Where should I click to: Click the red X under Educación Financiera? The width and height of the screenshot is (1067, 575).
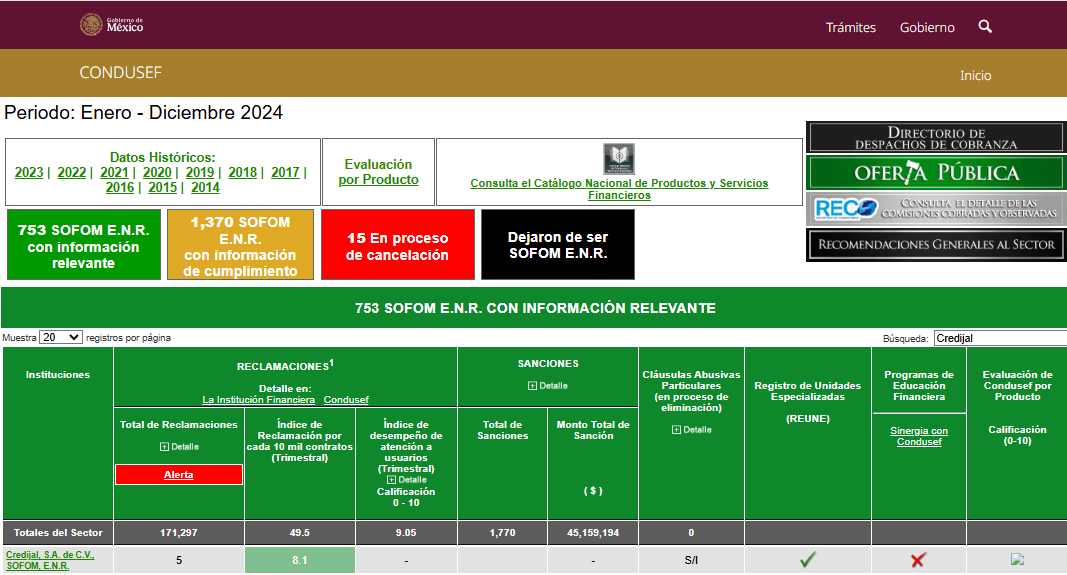918,560
